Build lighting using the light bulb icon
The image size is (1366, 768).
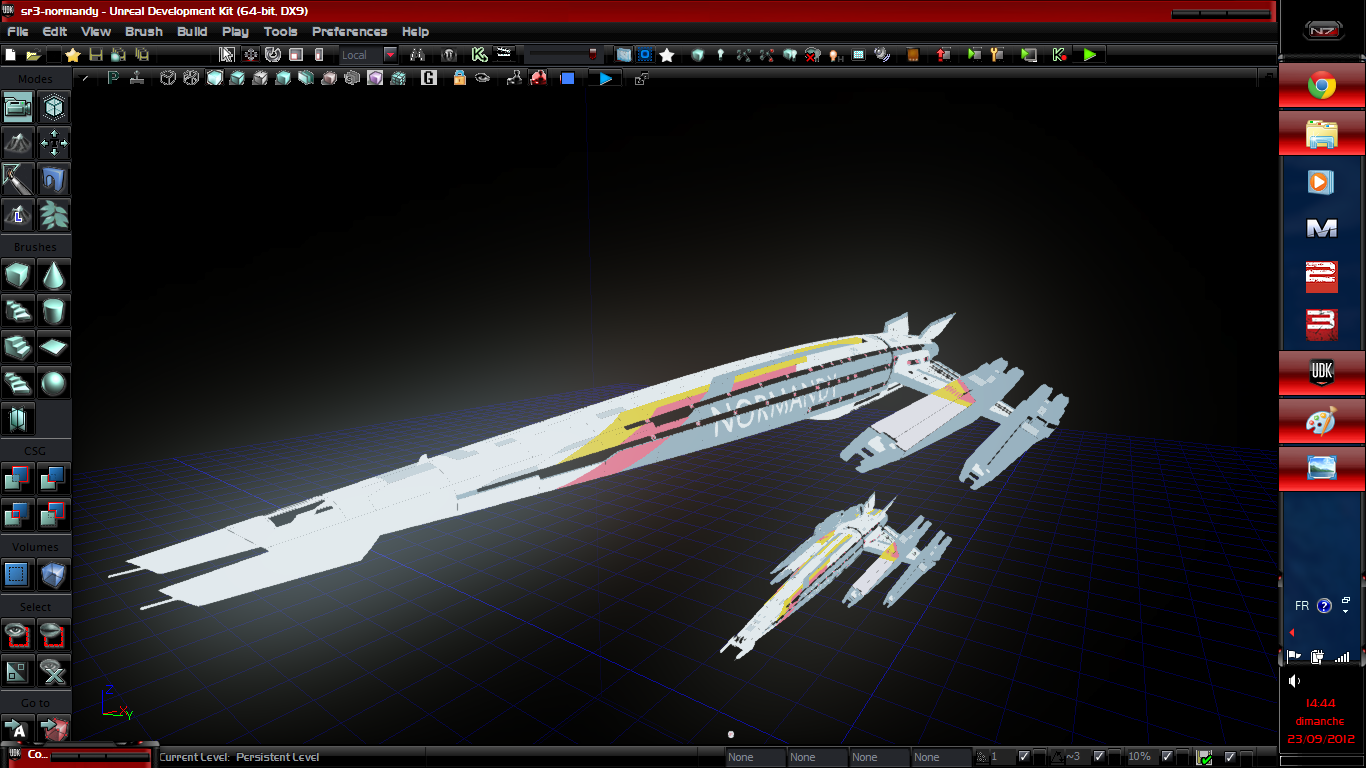click(720, 55)
